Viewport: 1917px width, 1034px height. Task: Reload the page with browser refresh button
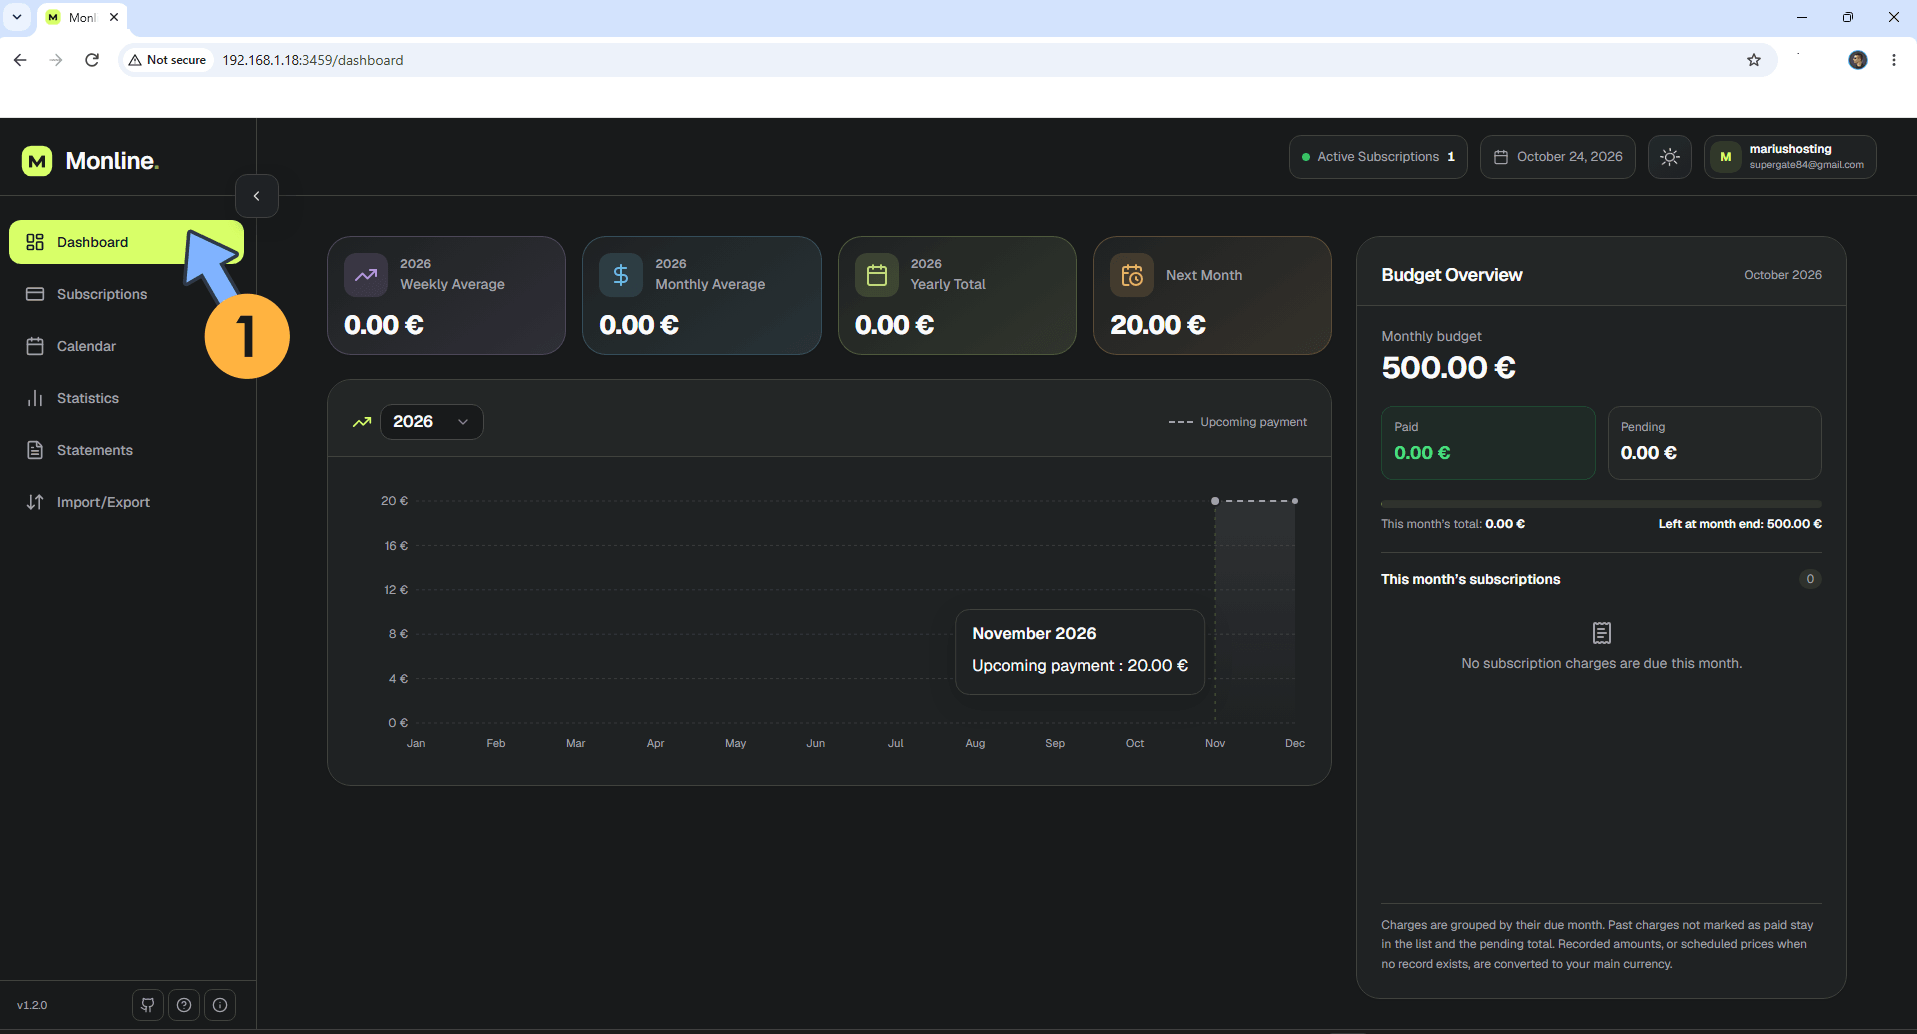pos(92,60)
